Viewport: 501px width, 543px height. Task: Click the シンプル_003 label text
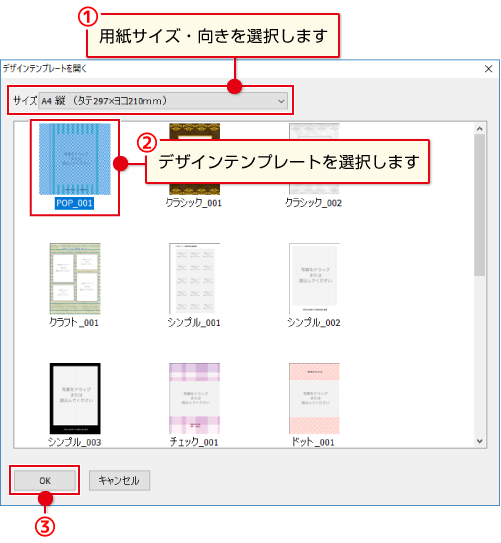point(74,442)
